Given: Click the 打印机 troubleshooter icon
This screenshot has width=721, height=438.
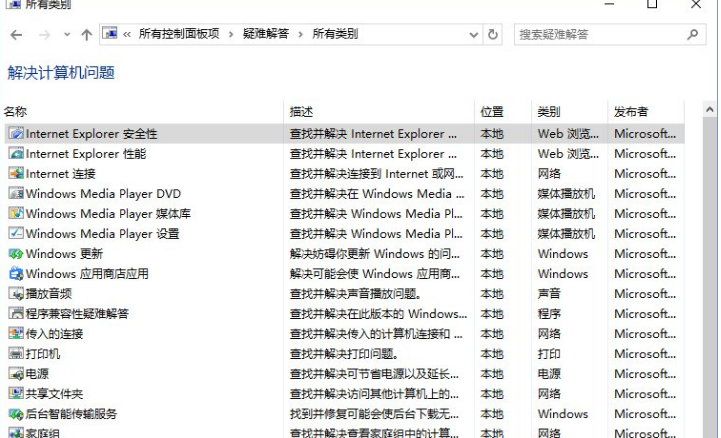Looking at the screenshot, I should (16, 353).
